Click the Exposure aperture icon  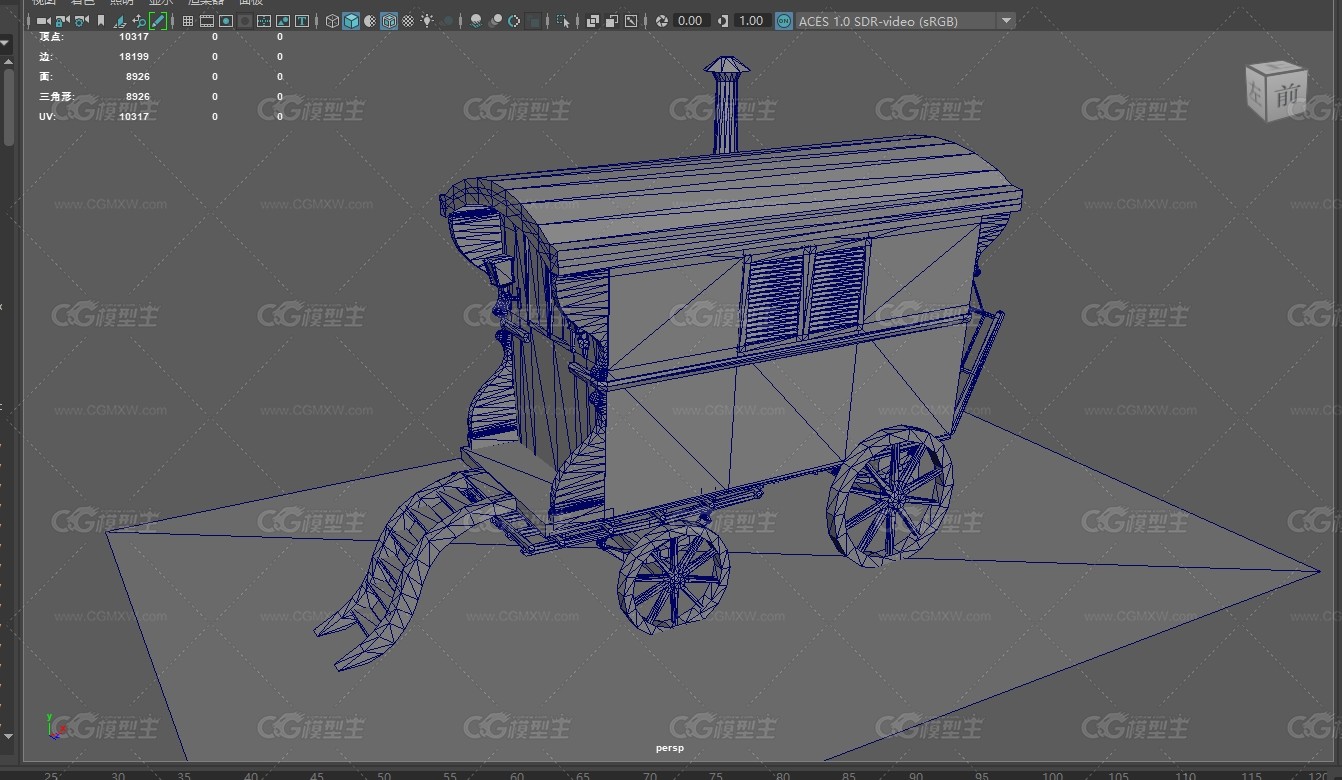point(662,21)
